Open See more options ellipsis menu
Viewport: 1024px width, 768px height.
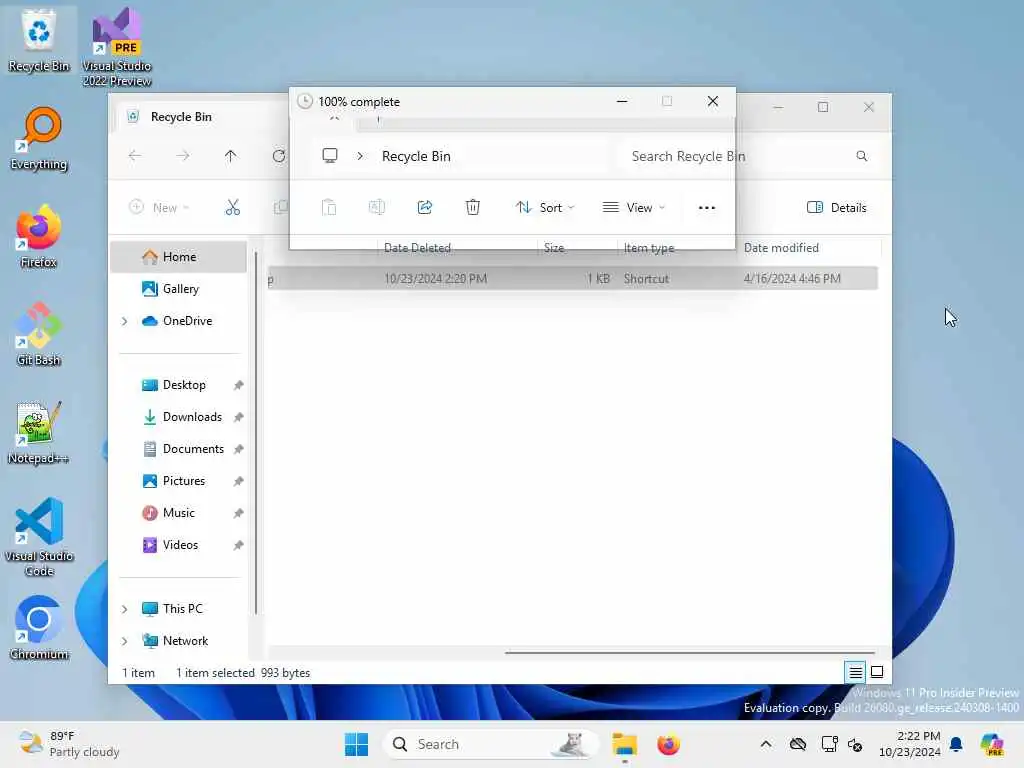point(707,208)
